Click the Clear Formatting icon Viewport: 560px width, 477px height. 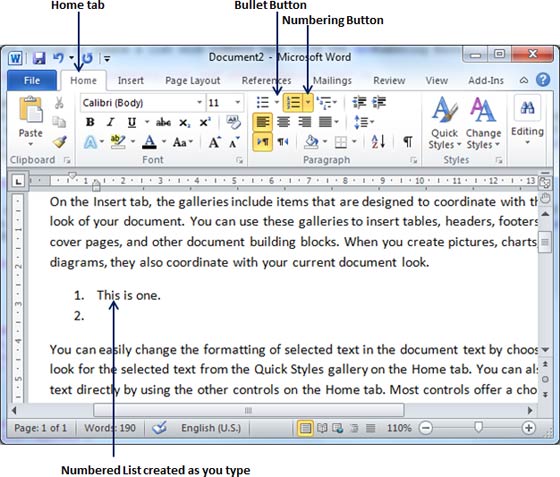(234, 122)
